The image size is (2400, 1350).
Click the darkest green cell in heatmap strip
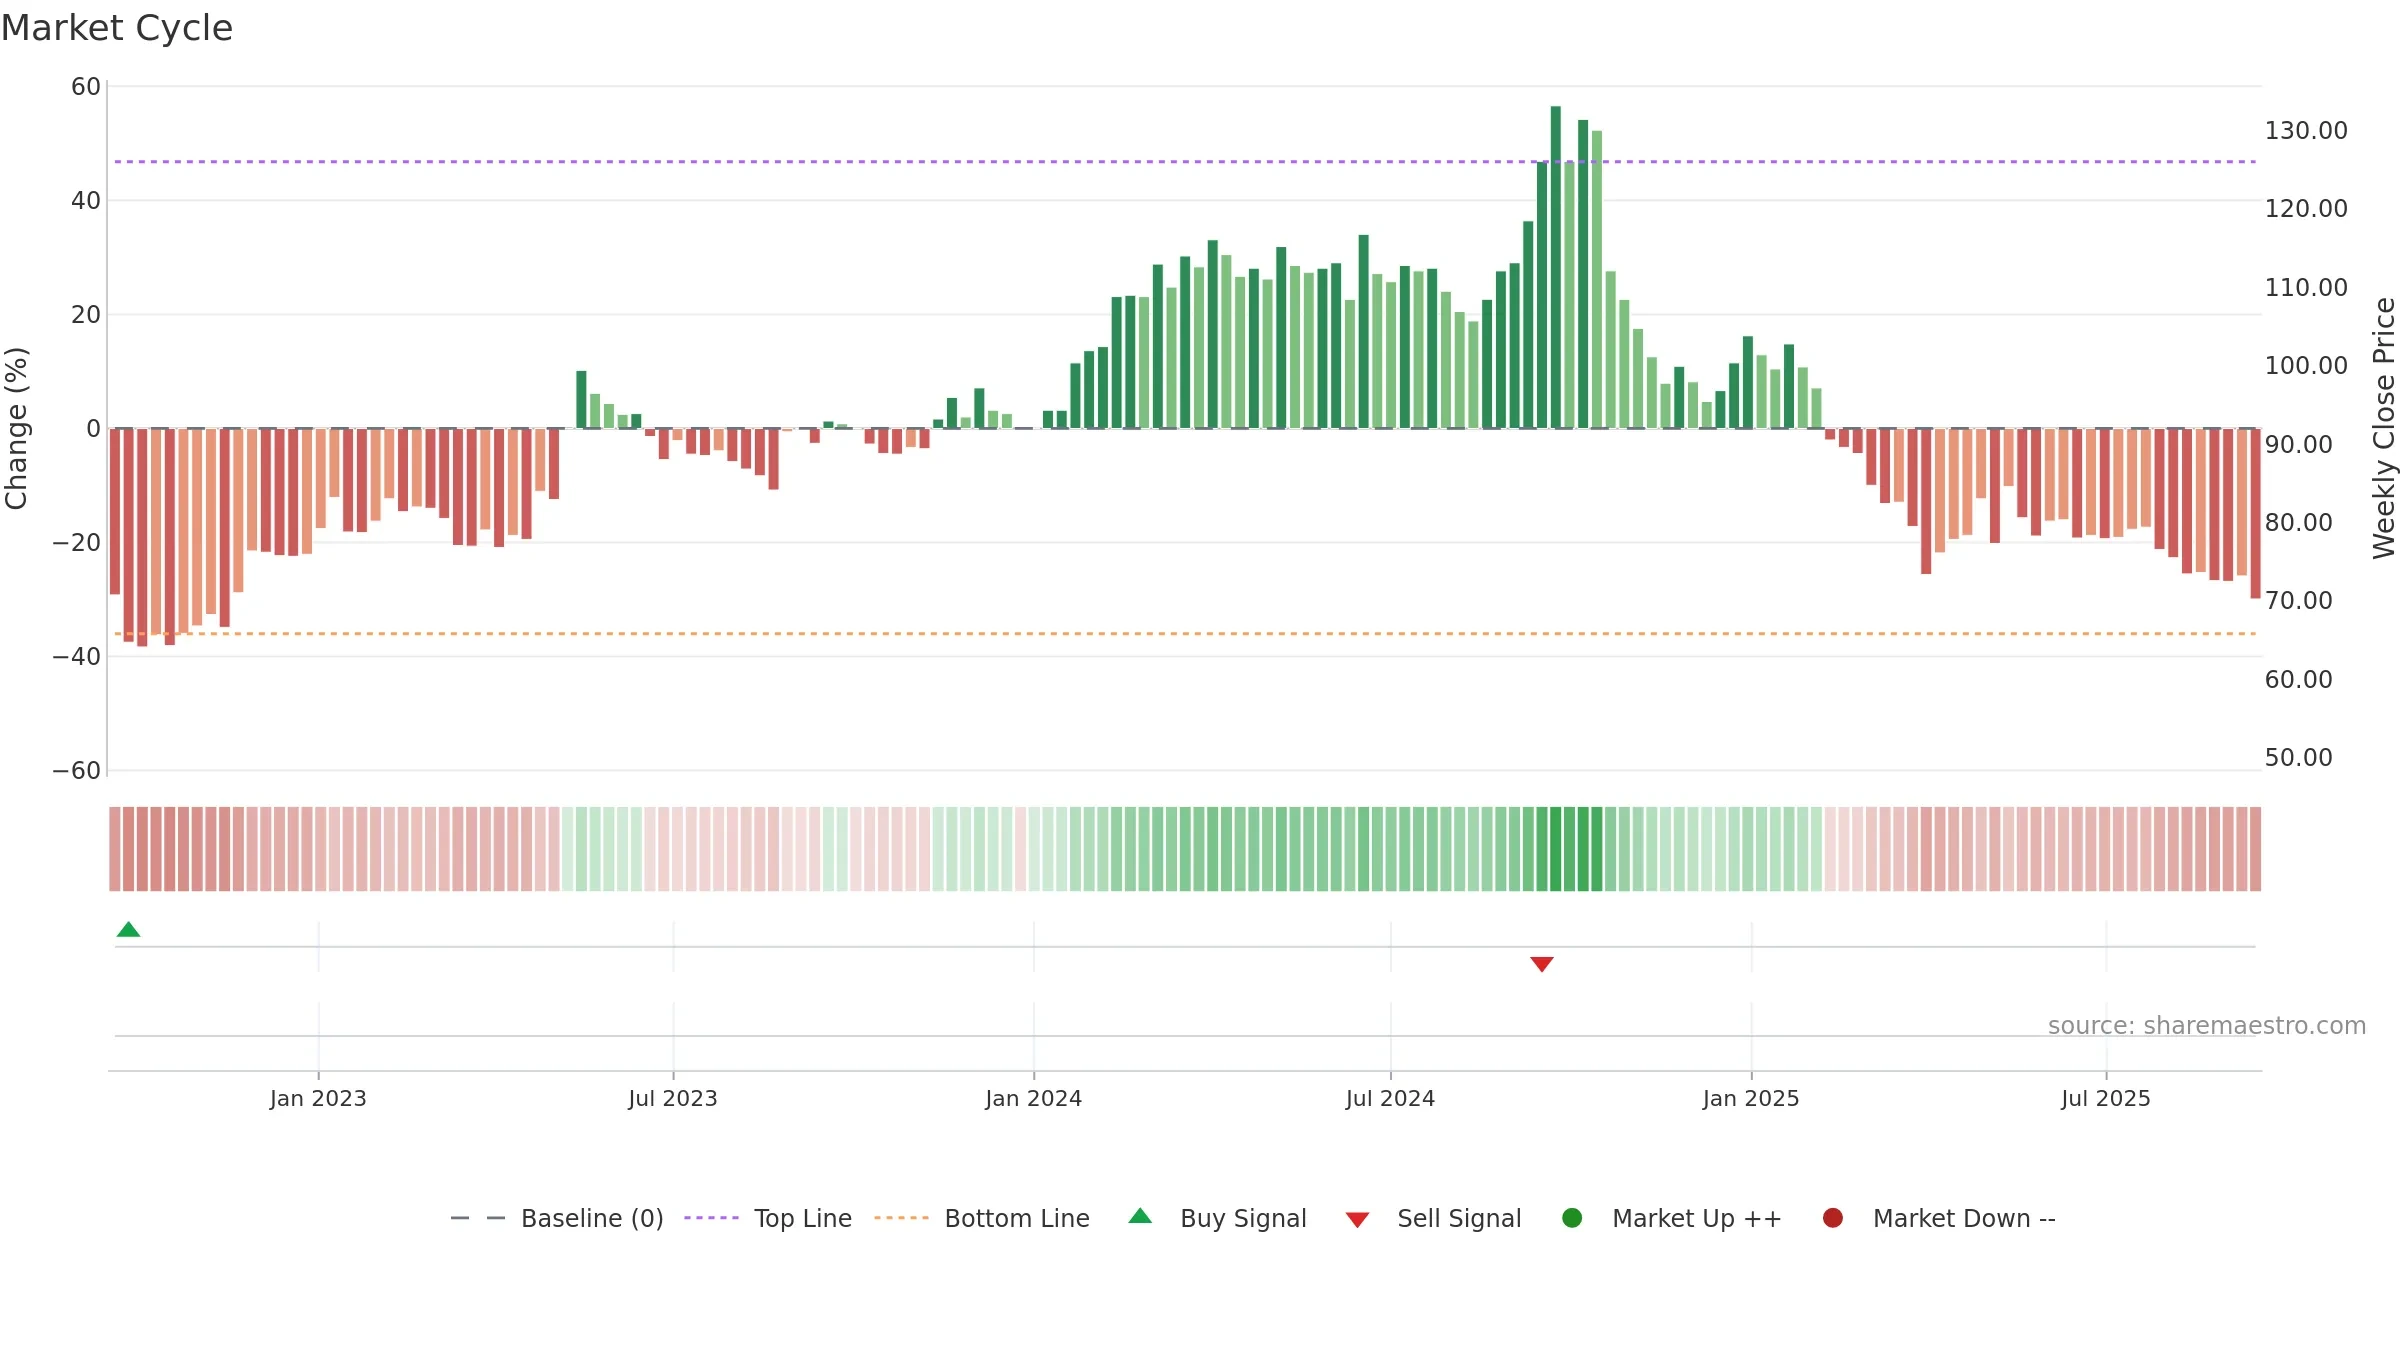pos(1555,849)
